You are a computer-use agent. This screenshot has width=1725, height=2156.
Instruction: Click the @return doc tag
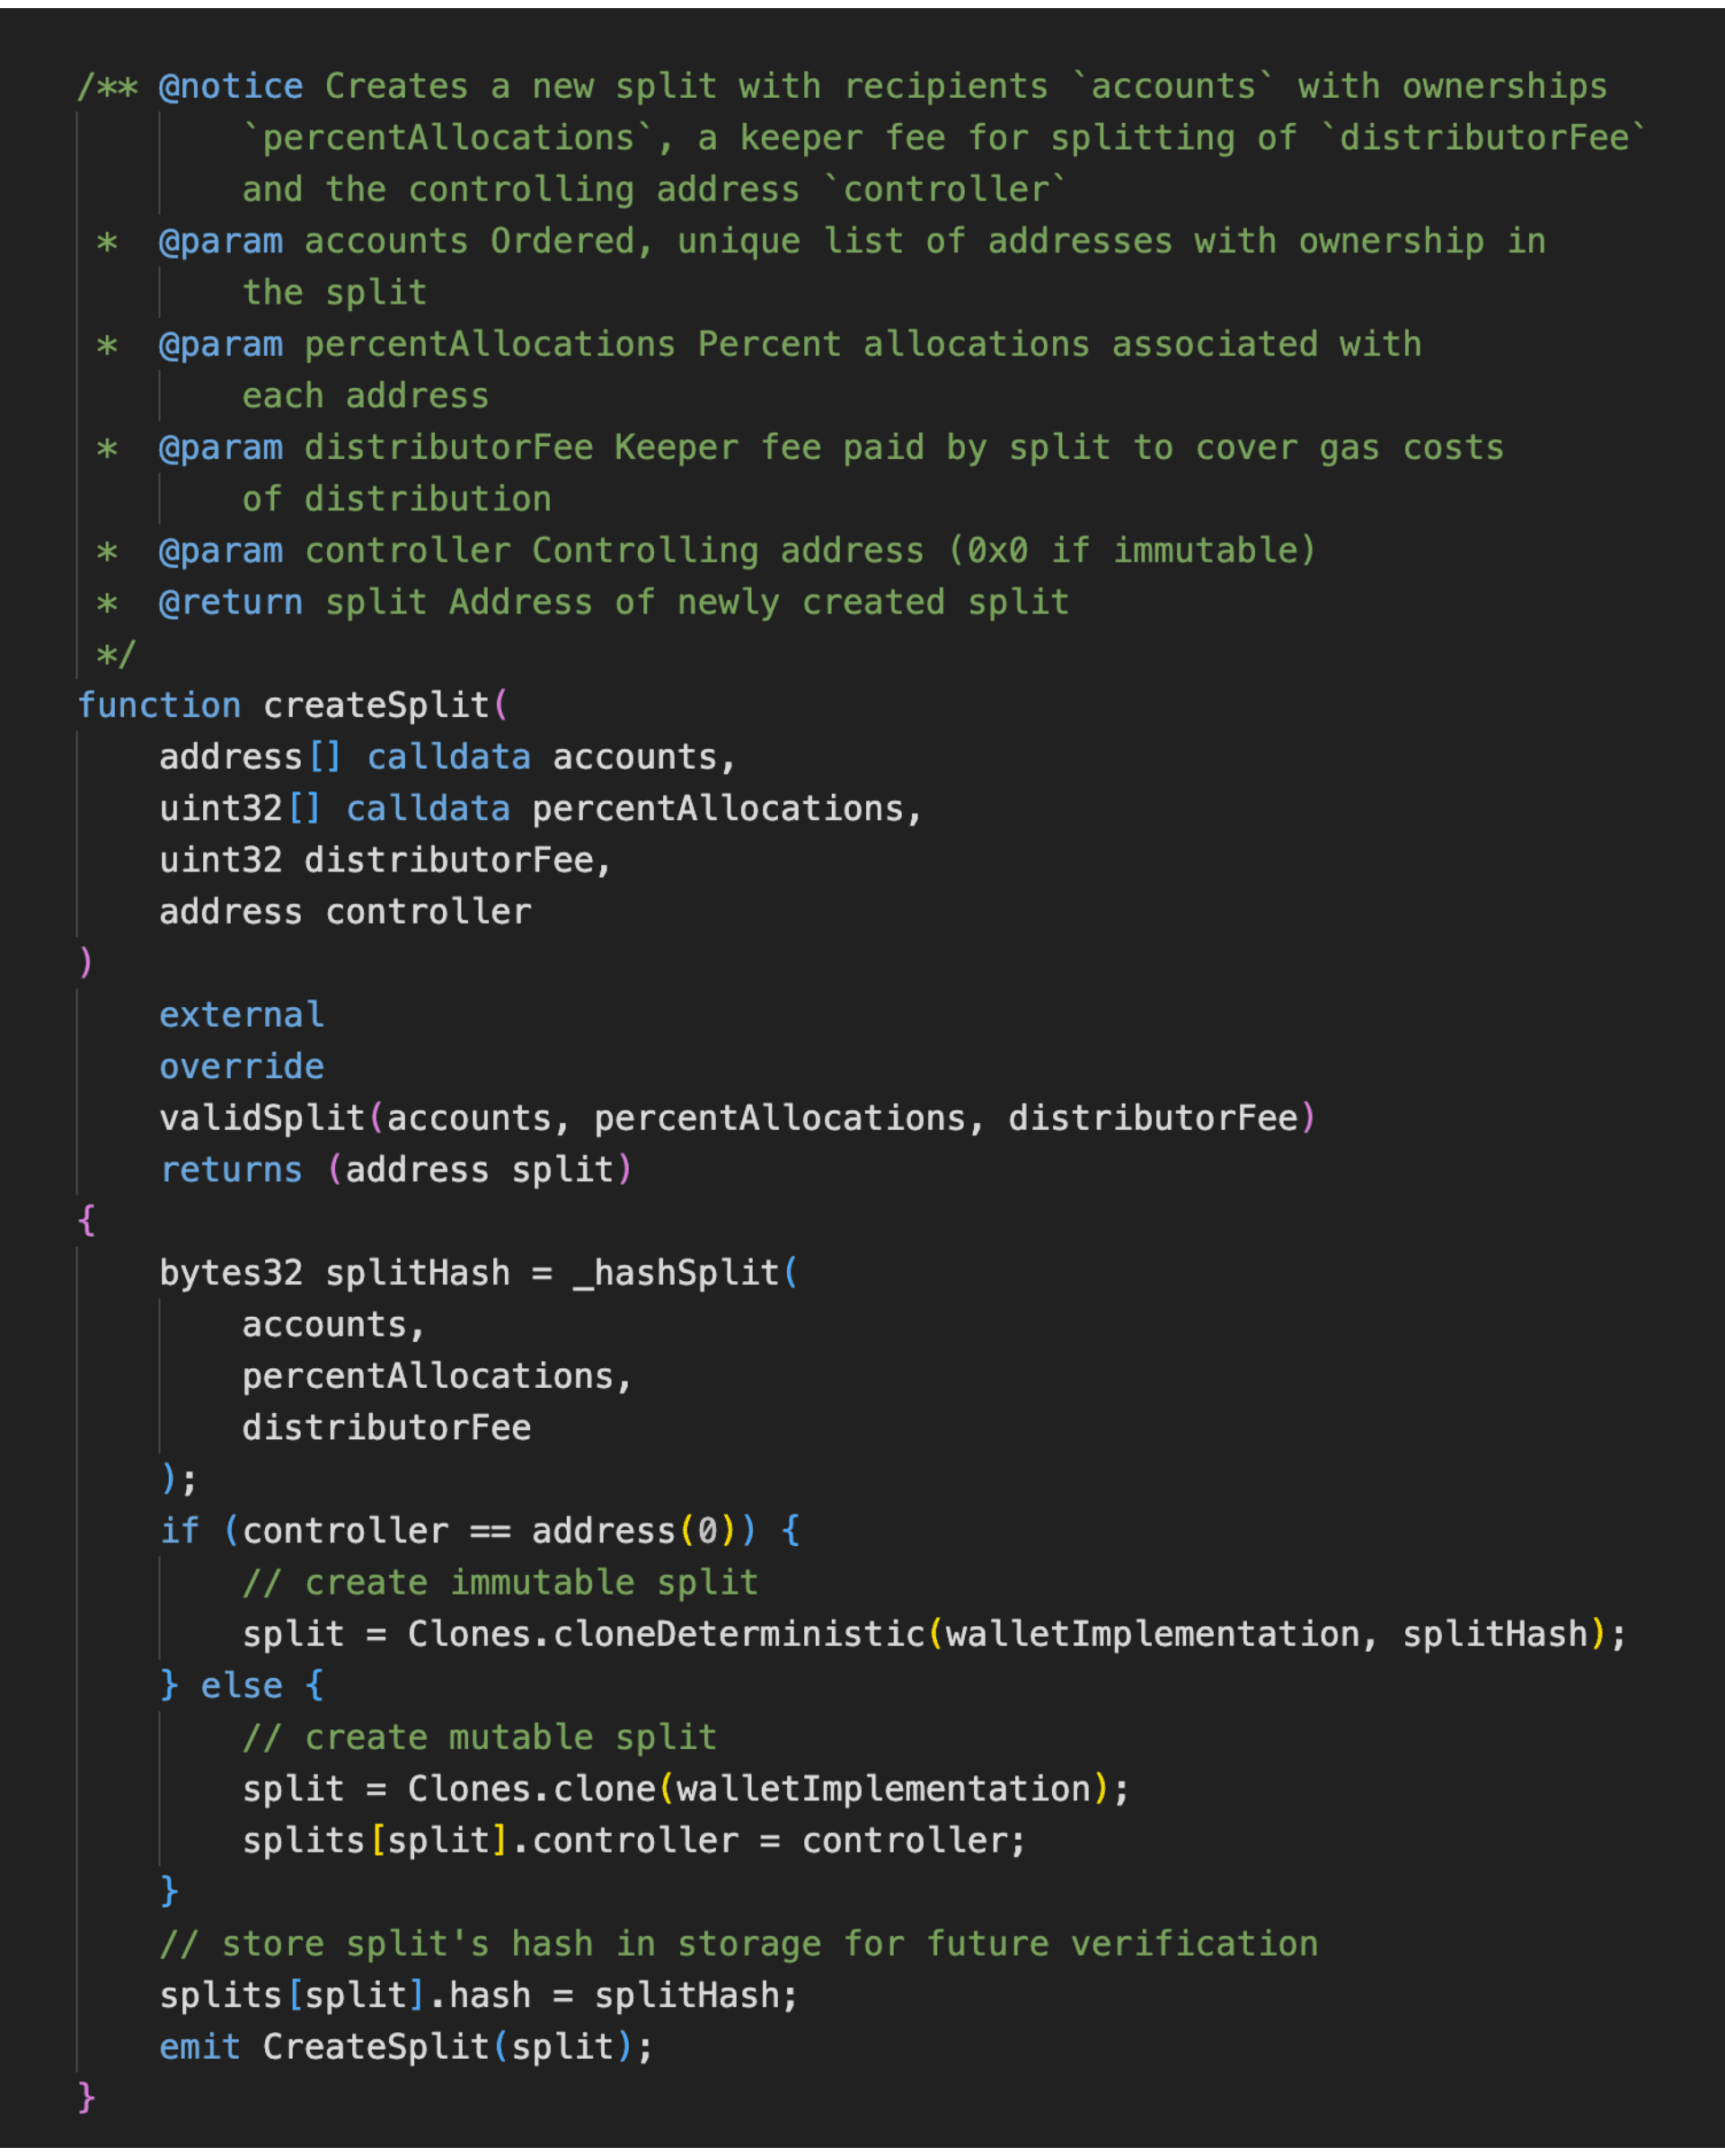pos(231,603)
